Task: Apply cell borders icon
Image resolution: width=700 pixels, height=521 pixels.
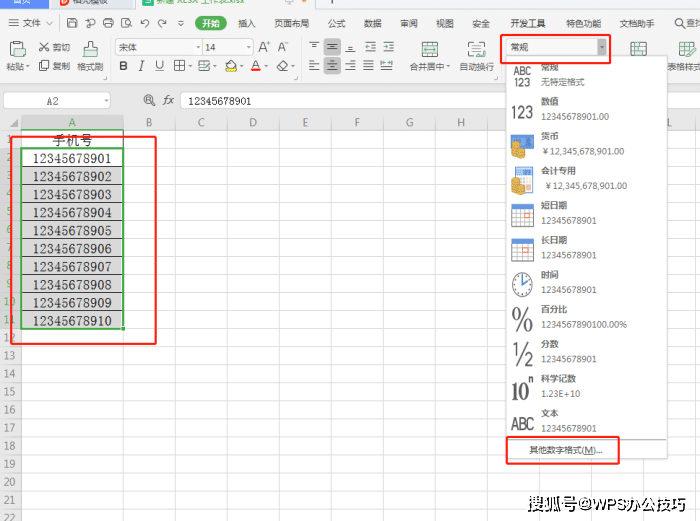Action: pos(179,66)
